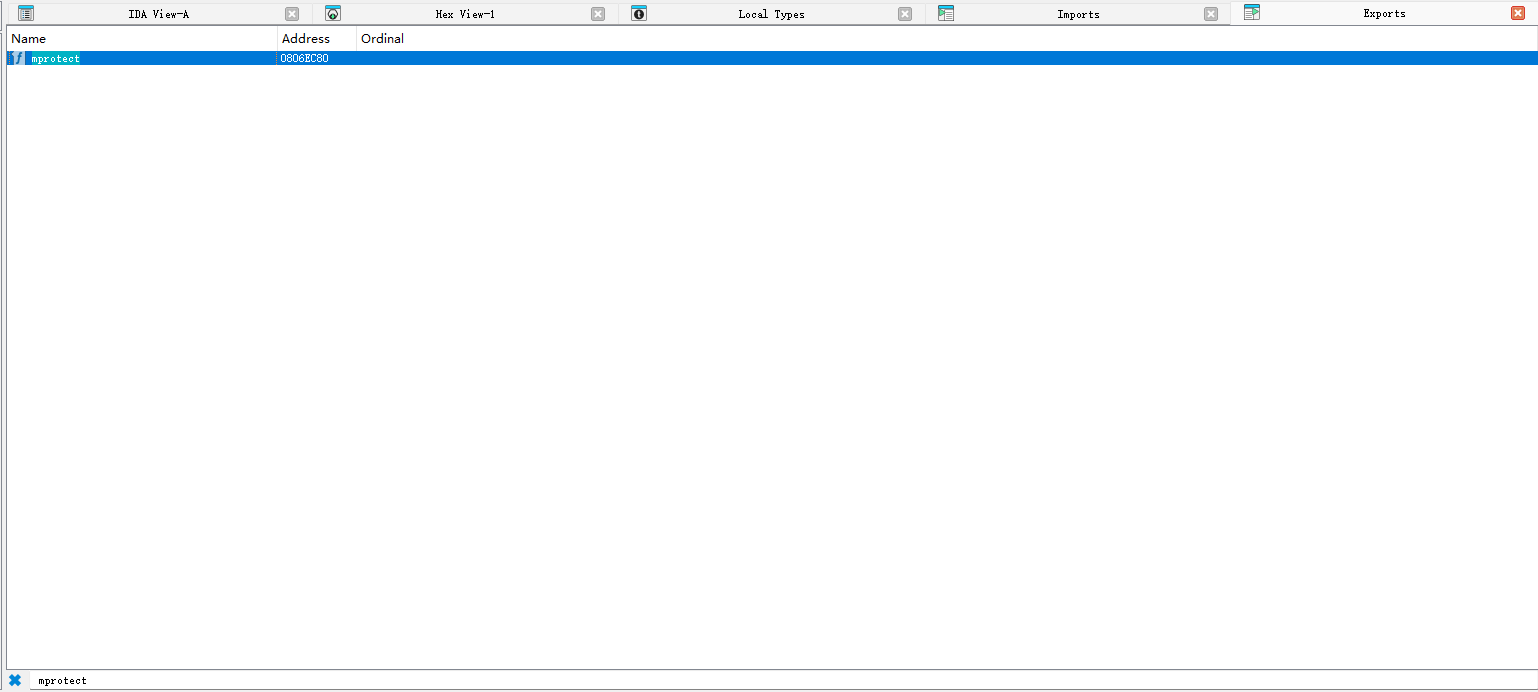The width and height of the screenshot is (1538, 692).
Task: Switch to the IDA View-A tab
Action: coord(158,14)
